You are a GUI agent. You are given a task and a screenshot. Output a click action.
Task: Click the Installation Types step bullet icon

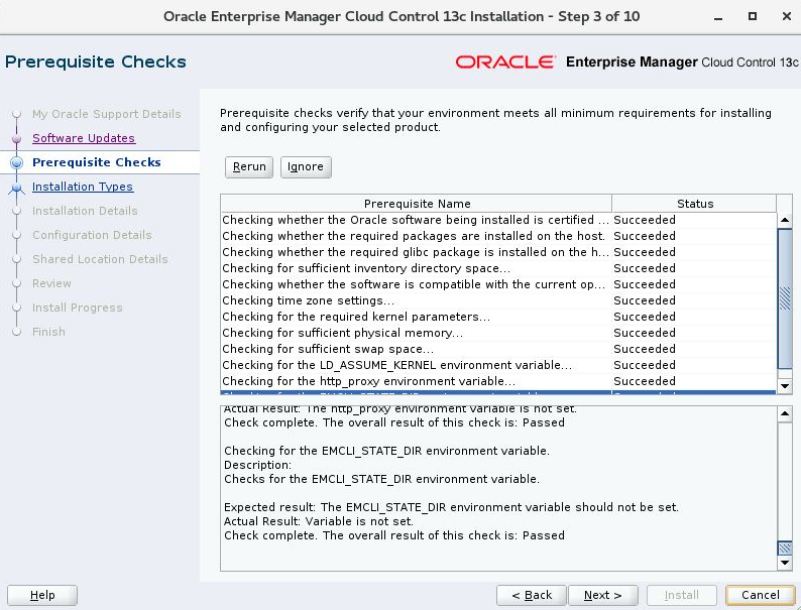(x=16, y=187)
